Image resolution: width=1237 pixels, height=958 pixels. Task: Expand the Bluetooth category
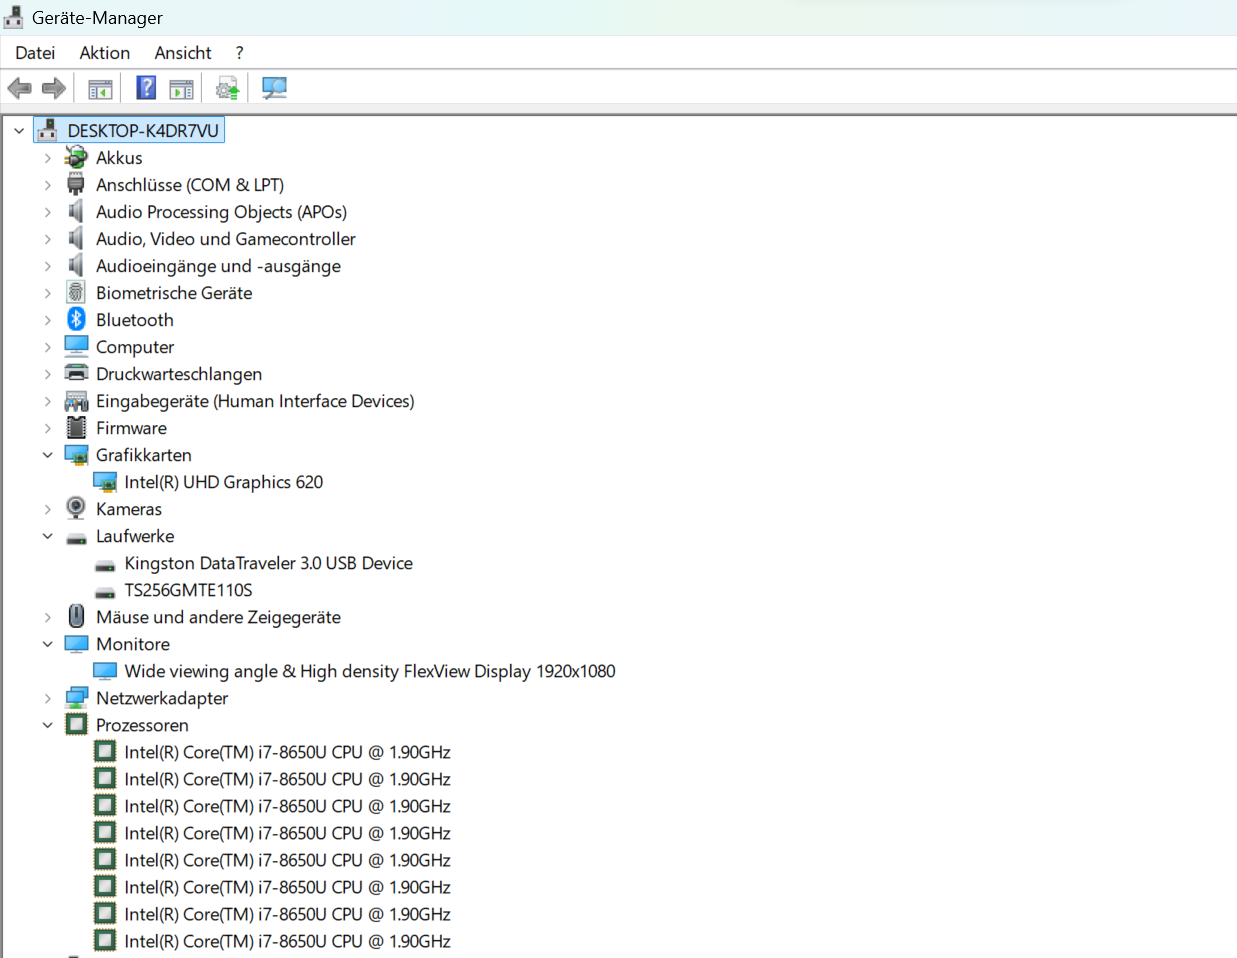47,319
